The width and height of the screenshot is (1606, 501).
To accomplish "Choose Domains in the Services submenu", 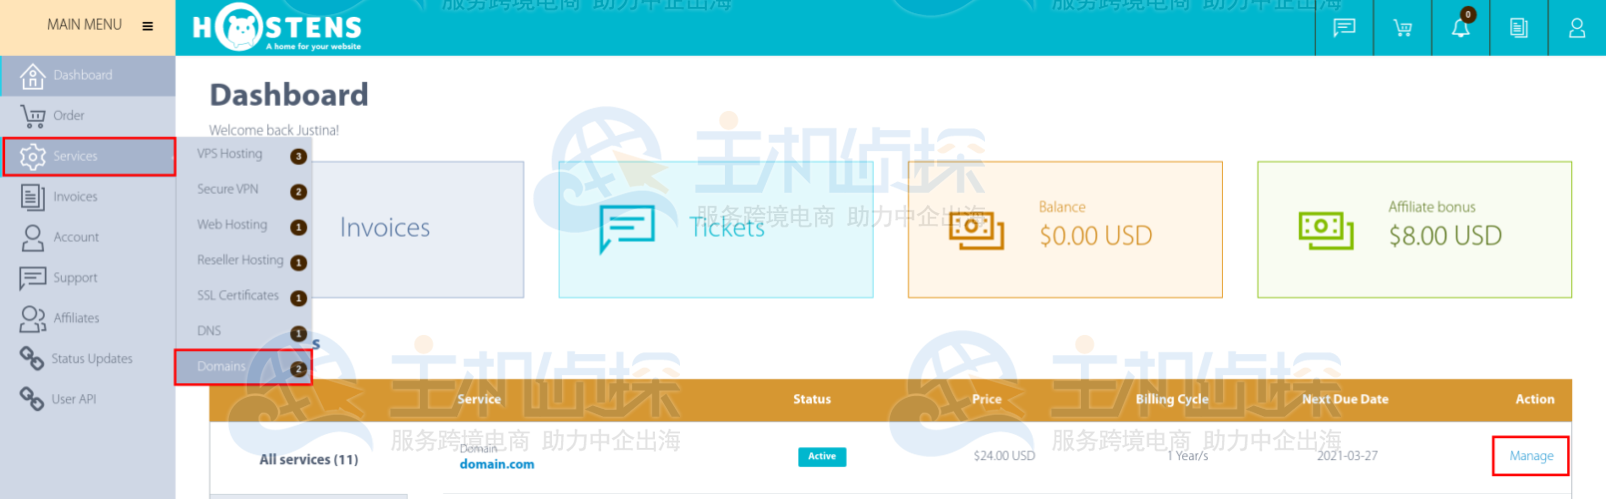I will [222, 367].
